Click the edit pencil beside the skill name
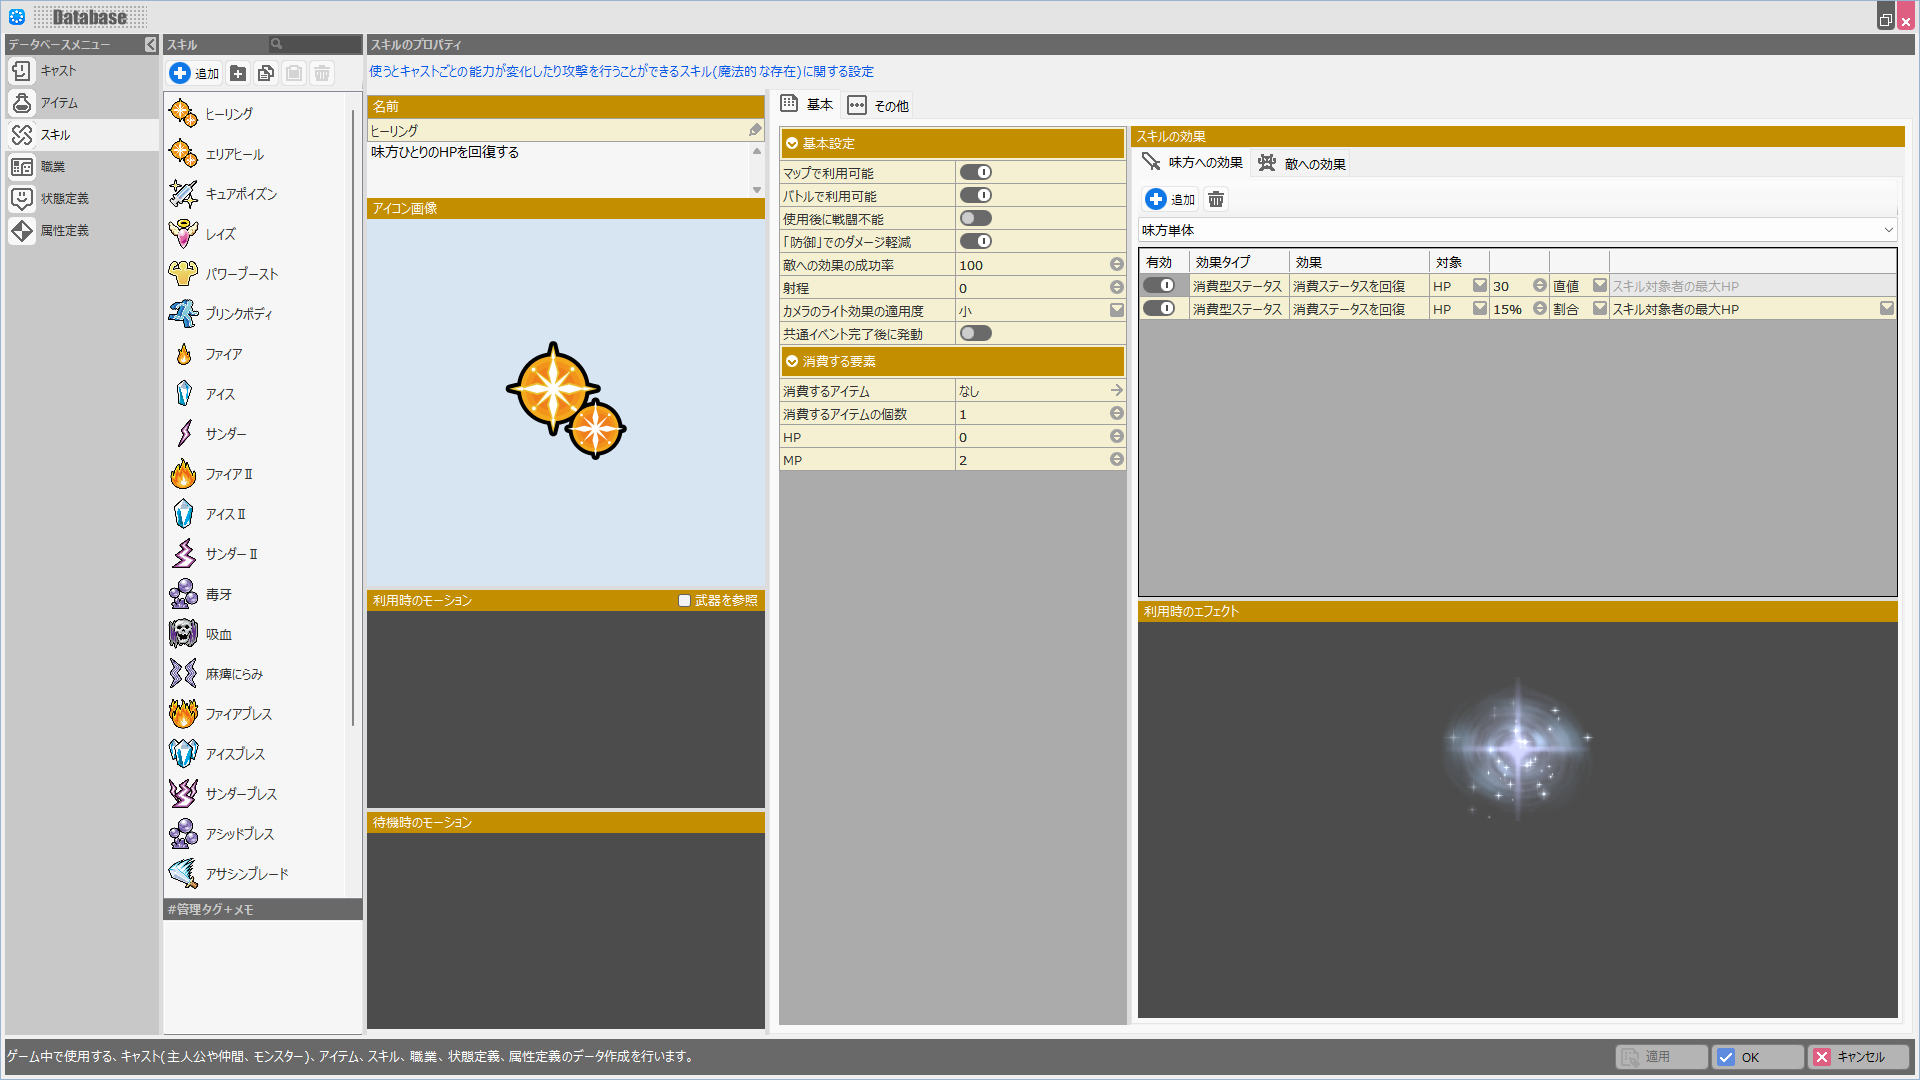The width and height of the screenshot is (1920, 1080). click(x=755, y=130)
